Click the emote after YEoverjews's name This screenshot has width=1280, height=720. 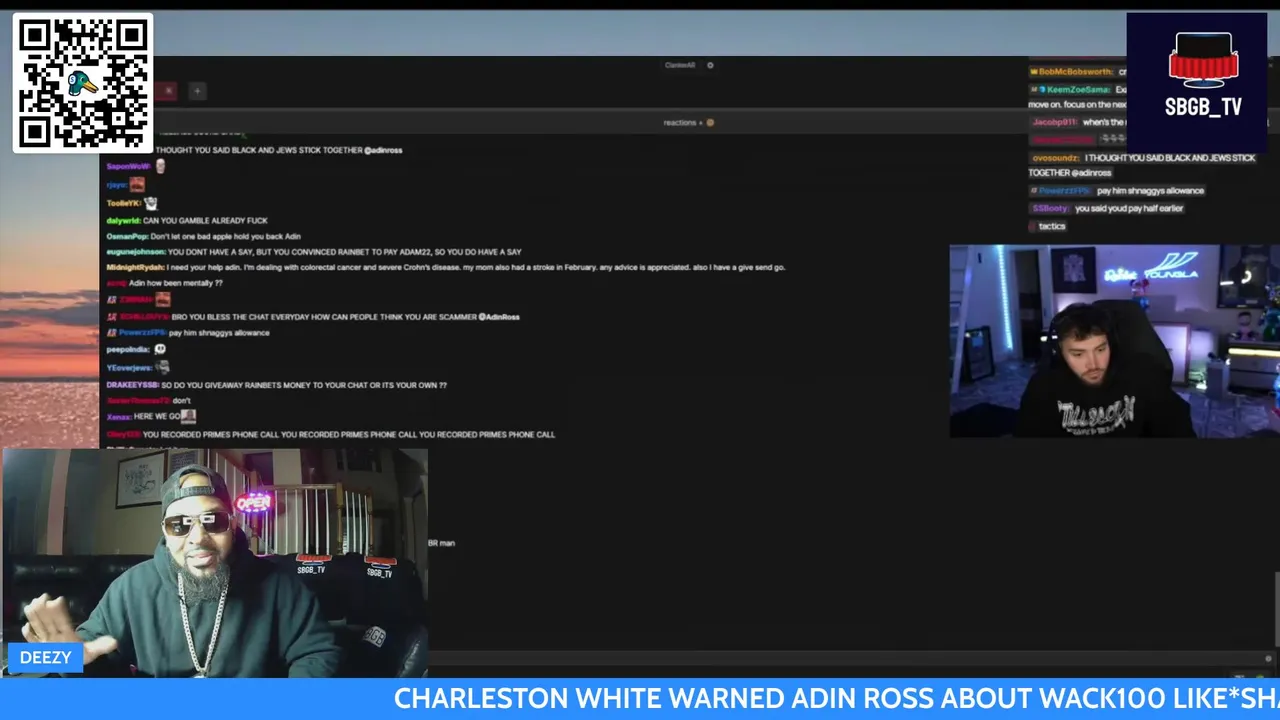[162, 367]
